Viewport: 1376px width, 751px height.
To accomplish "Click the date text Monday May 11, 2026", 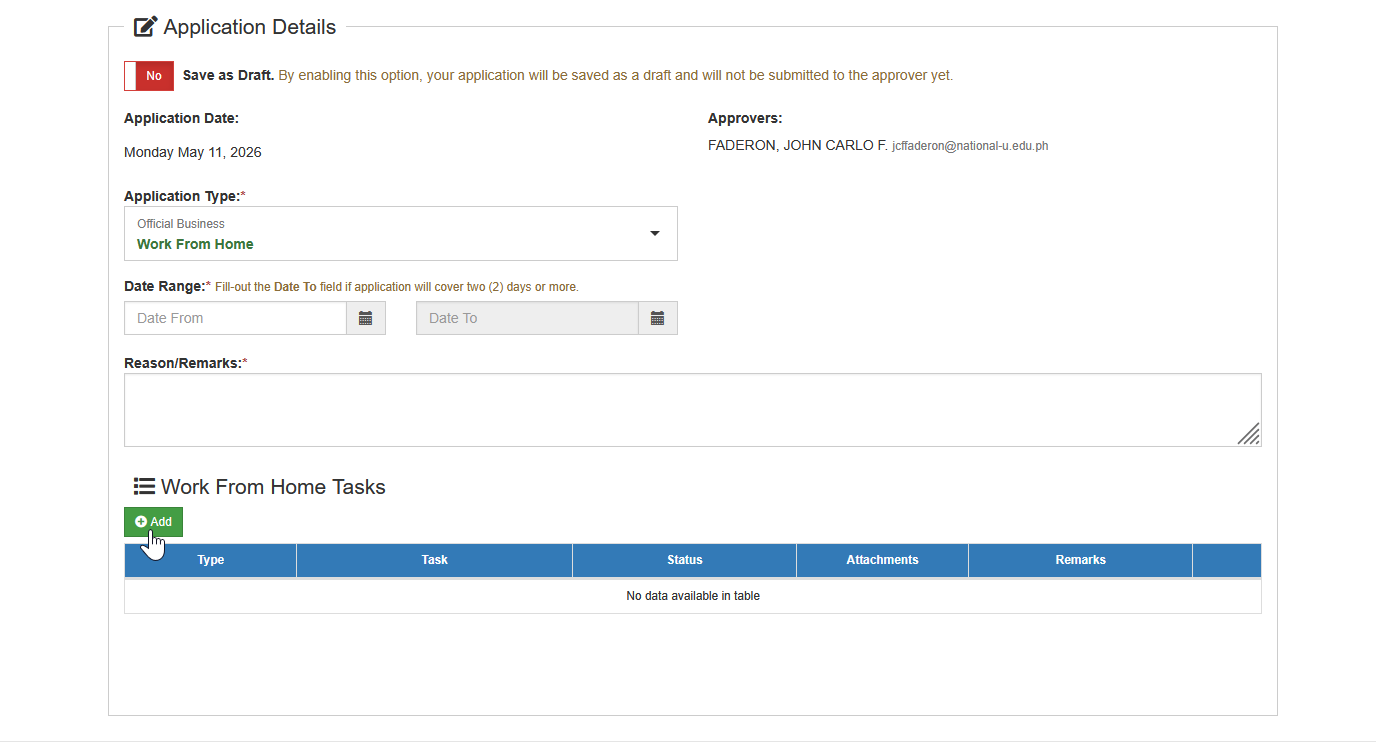I will click(193, 153).
